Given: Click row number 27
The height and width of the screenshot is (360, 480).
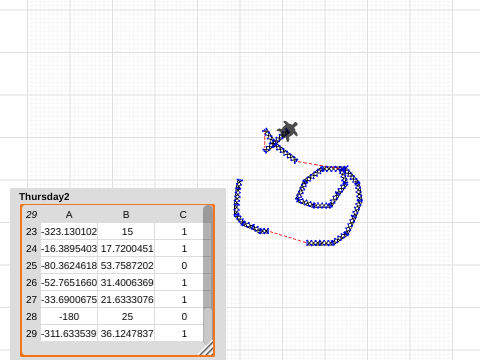Looking at the screenshot, I should pos(31,300).
